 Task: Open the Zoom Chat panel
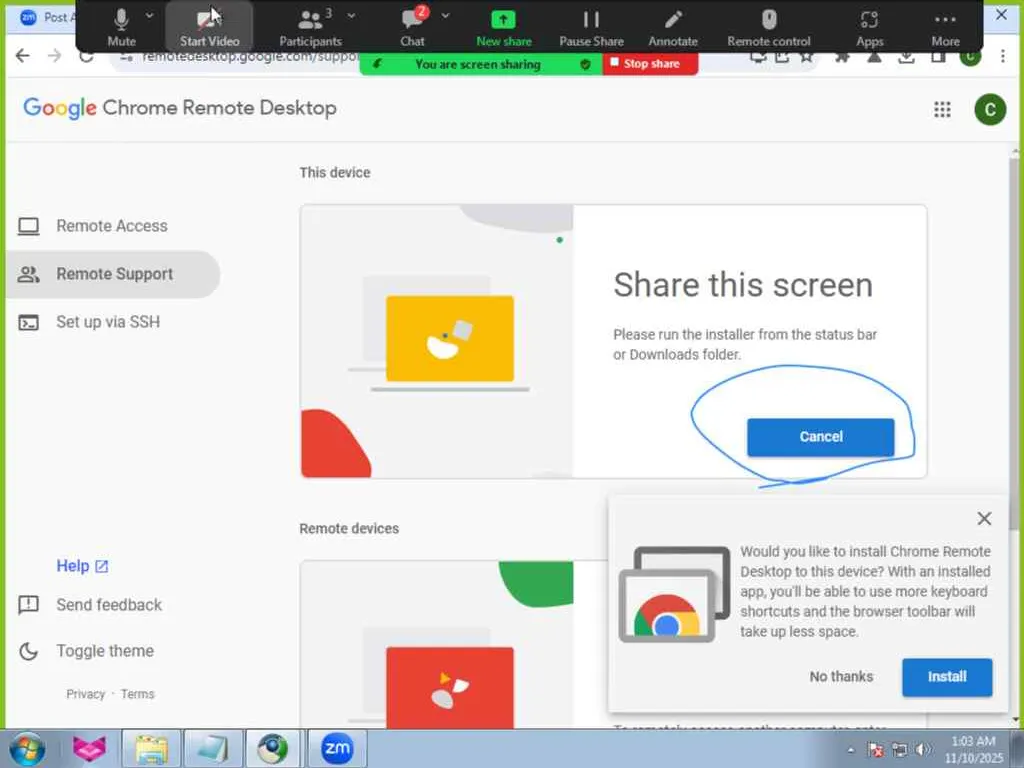point(412,27)
